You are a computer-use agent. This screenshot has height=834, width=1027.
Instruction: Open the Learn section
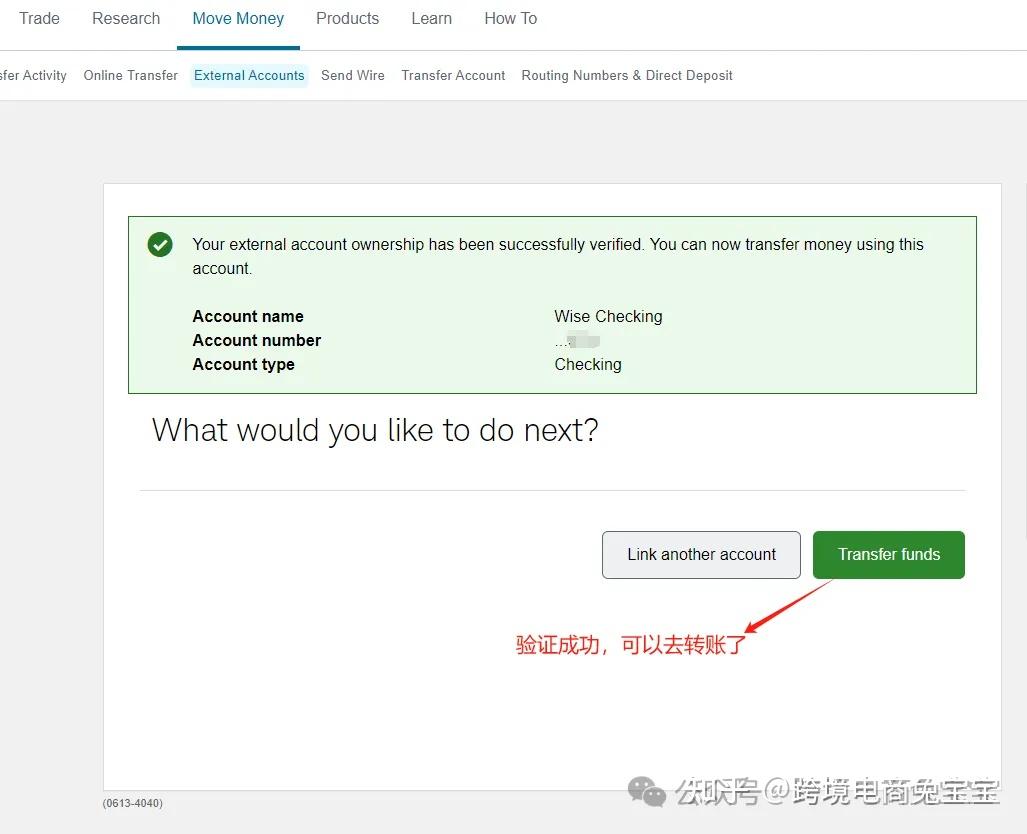tap(431, 18)
